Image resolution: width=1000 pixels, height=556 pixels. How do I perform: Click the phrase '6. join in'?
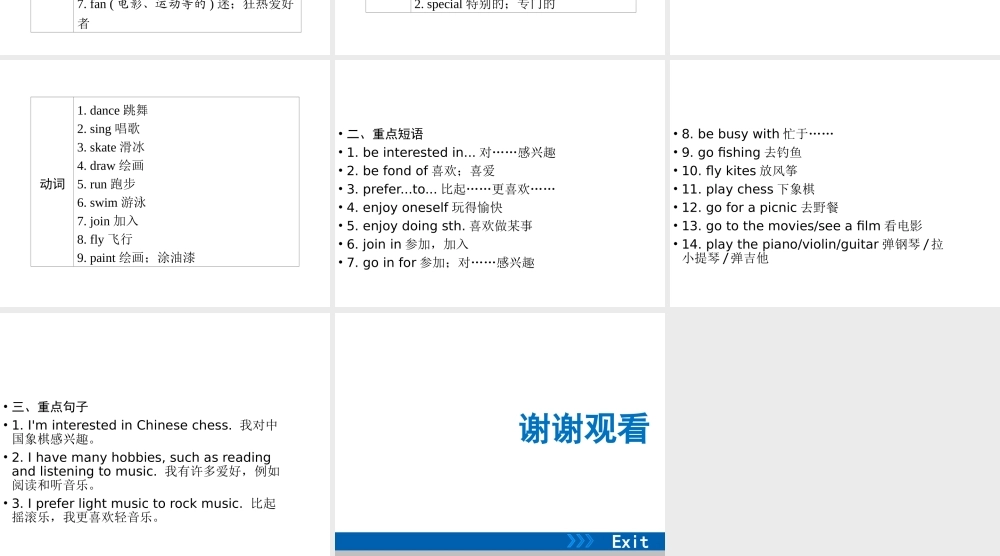tap(374, 244)
